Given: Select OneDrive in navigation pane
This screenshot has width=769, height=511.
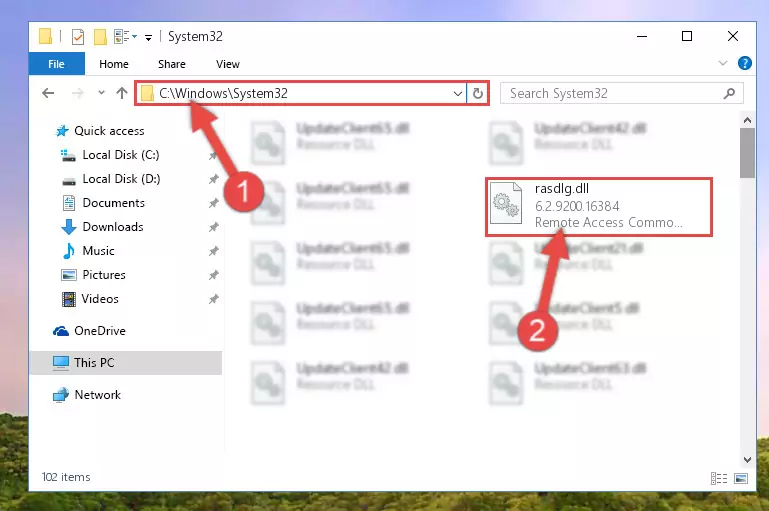Looking at the screenshot, I should click(100, 331).
